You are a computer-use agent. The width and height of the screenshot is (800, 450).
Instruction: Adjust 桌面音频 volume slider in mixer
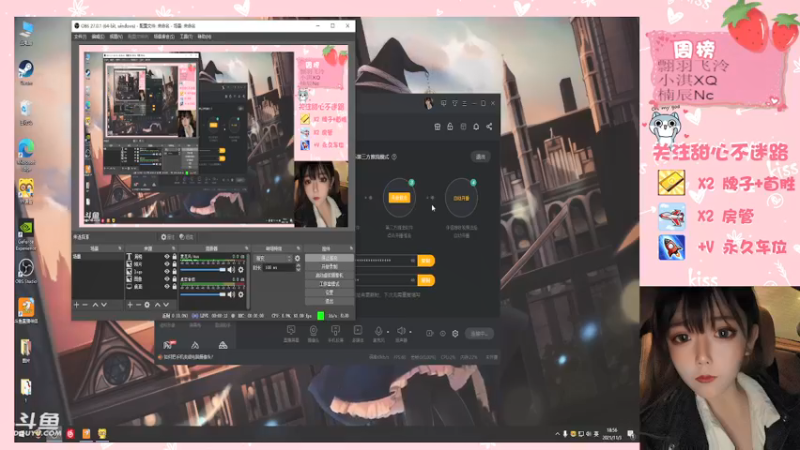(203, 294)
